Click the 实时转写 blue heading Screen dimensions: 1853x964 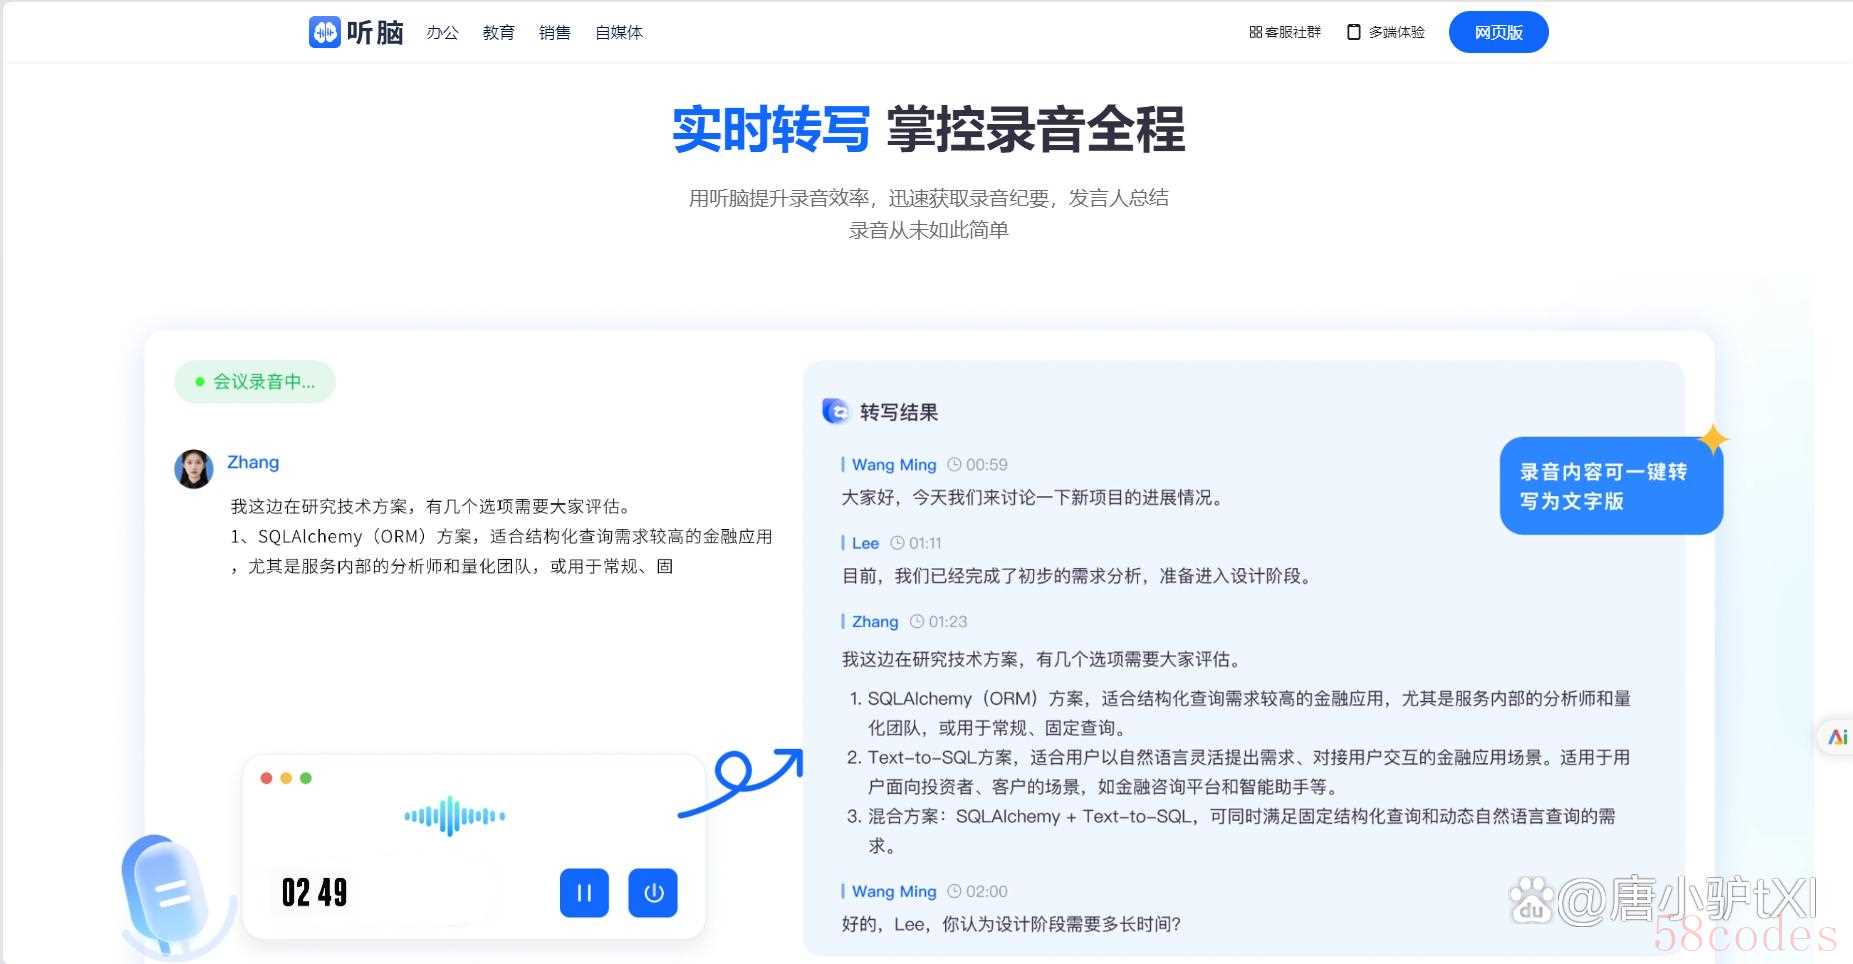pos(771,130)
